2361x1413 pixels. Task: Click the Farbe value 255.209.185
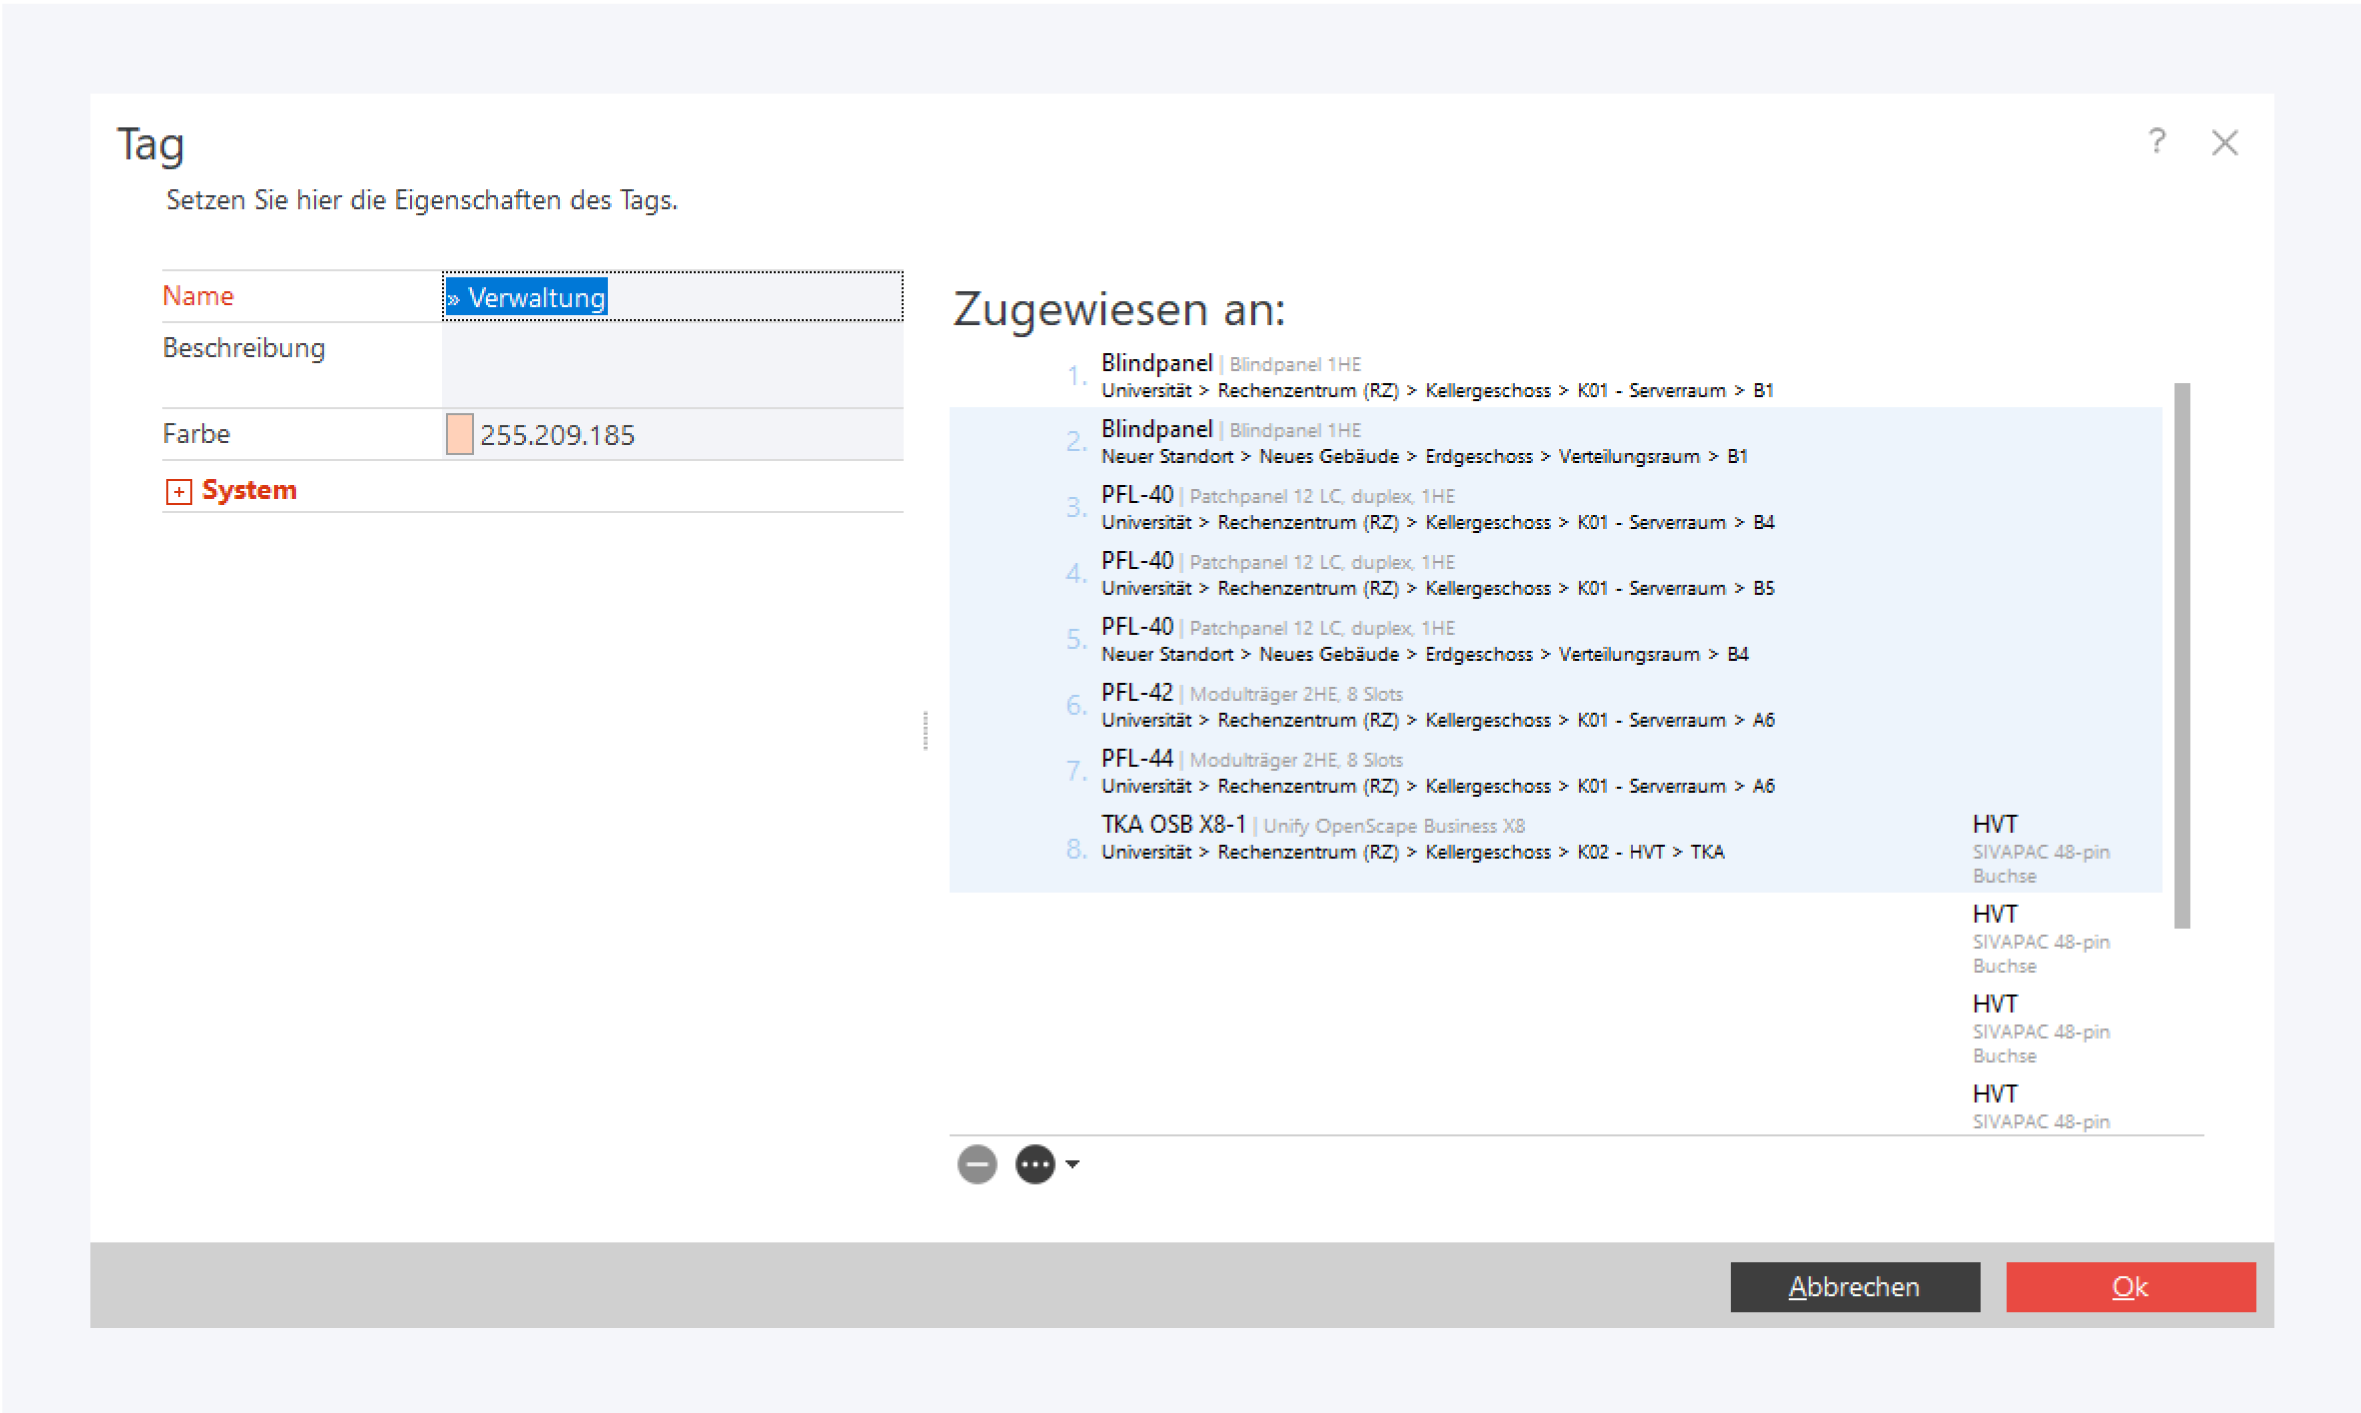coord(558,435)
